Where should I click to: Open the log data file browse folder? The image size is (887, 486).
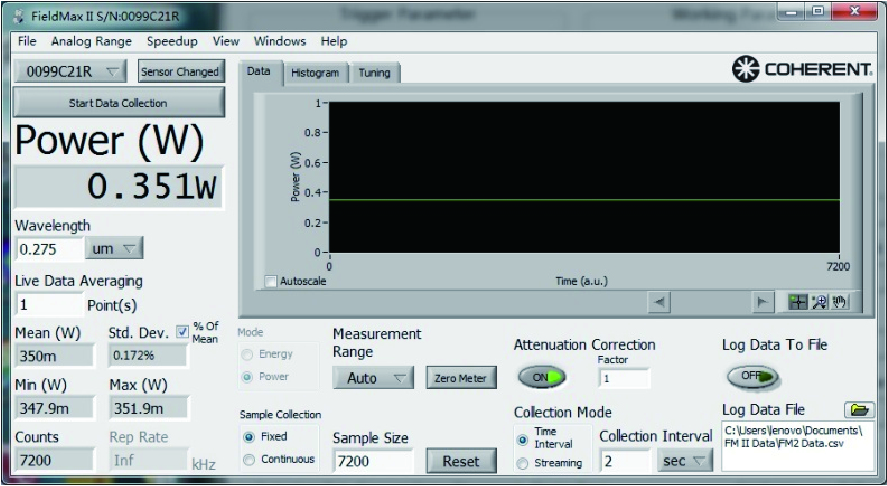pyautogui.click(x=859, y=410)
